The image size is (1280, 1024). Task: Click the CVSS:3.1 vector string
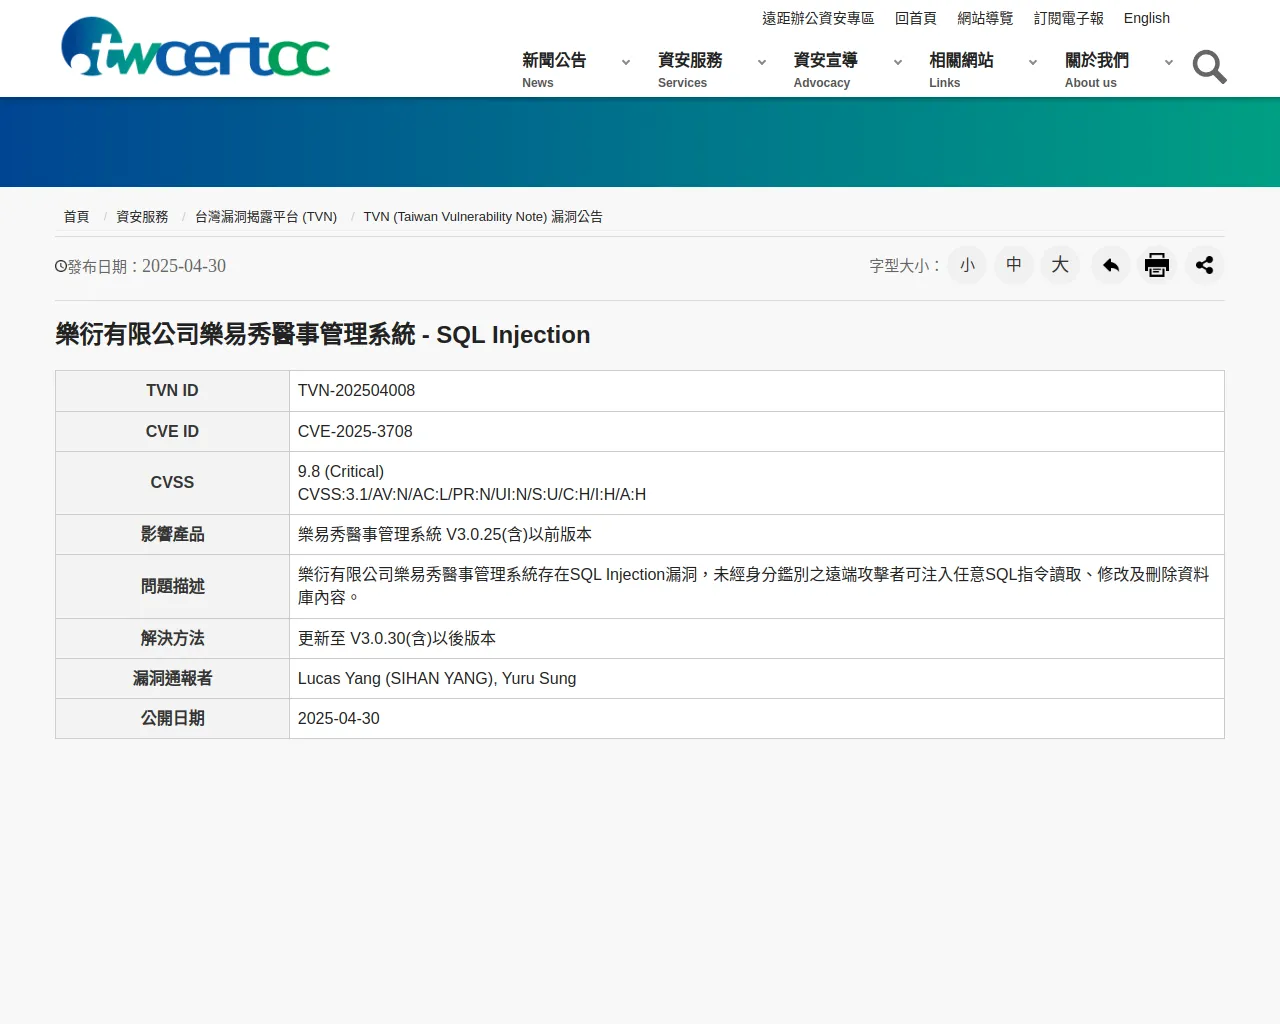tap(472, 494)
